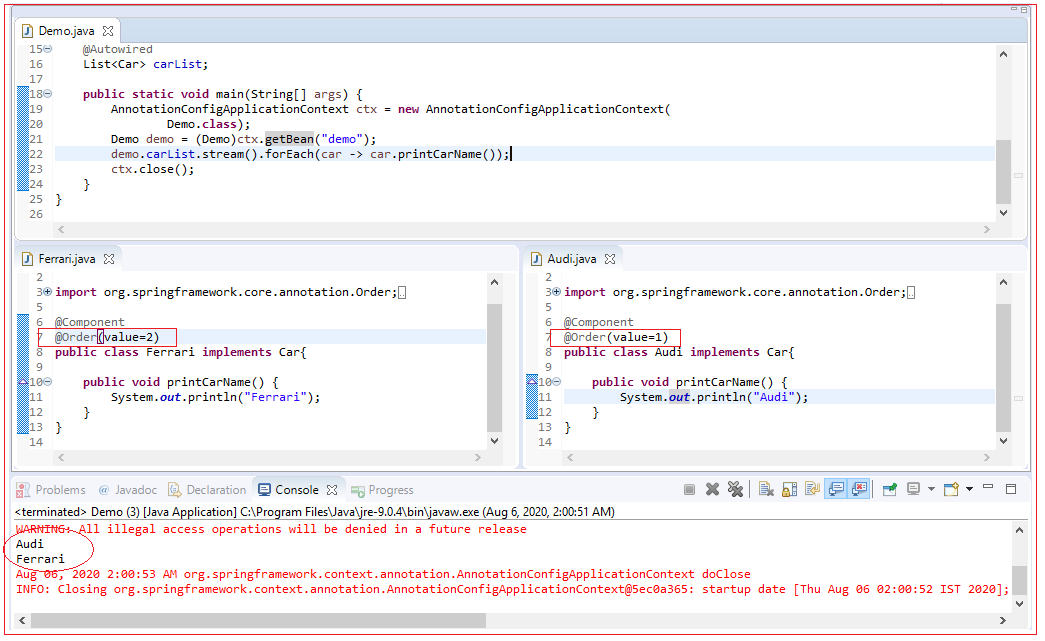Toggle Word Wrap in the Console
This screenshot has width=1045, height=641.
click(812, 490)
